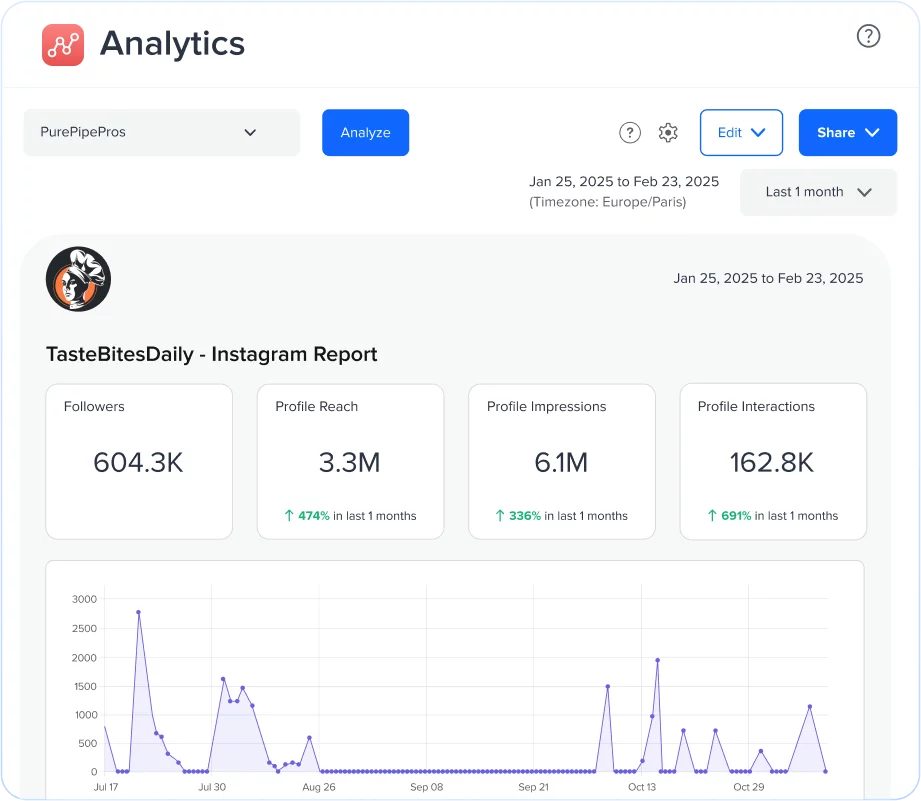
Task: Click the tallest peak data point on the chart
Action: tap(138, 614)
